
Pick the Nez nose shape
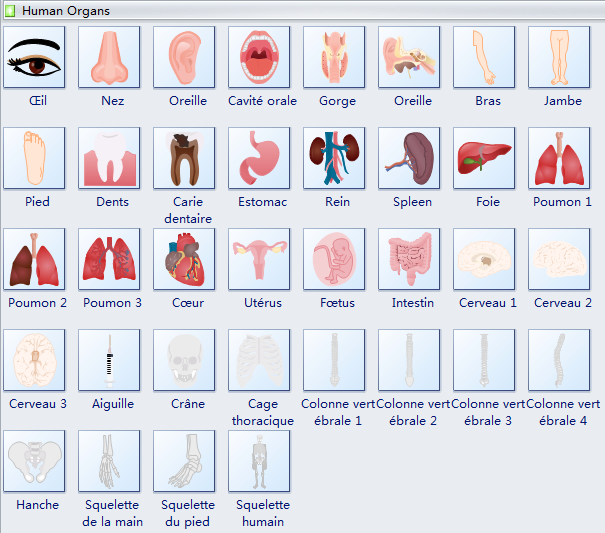[x=109, y=57]
